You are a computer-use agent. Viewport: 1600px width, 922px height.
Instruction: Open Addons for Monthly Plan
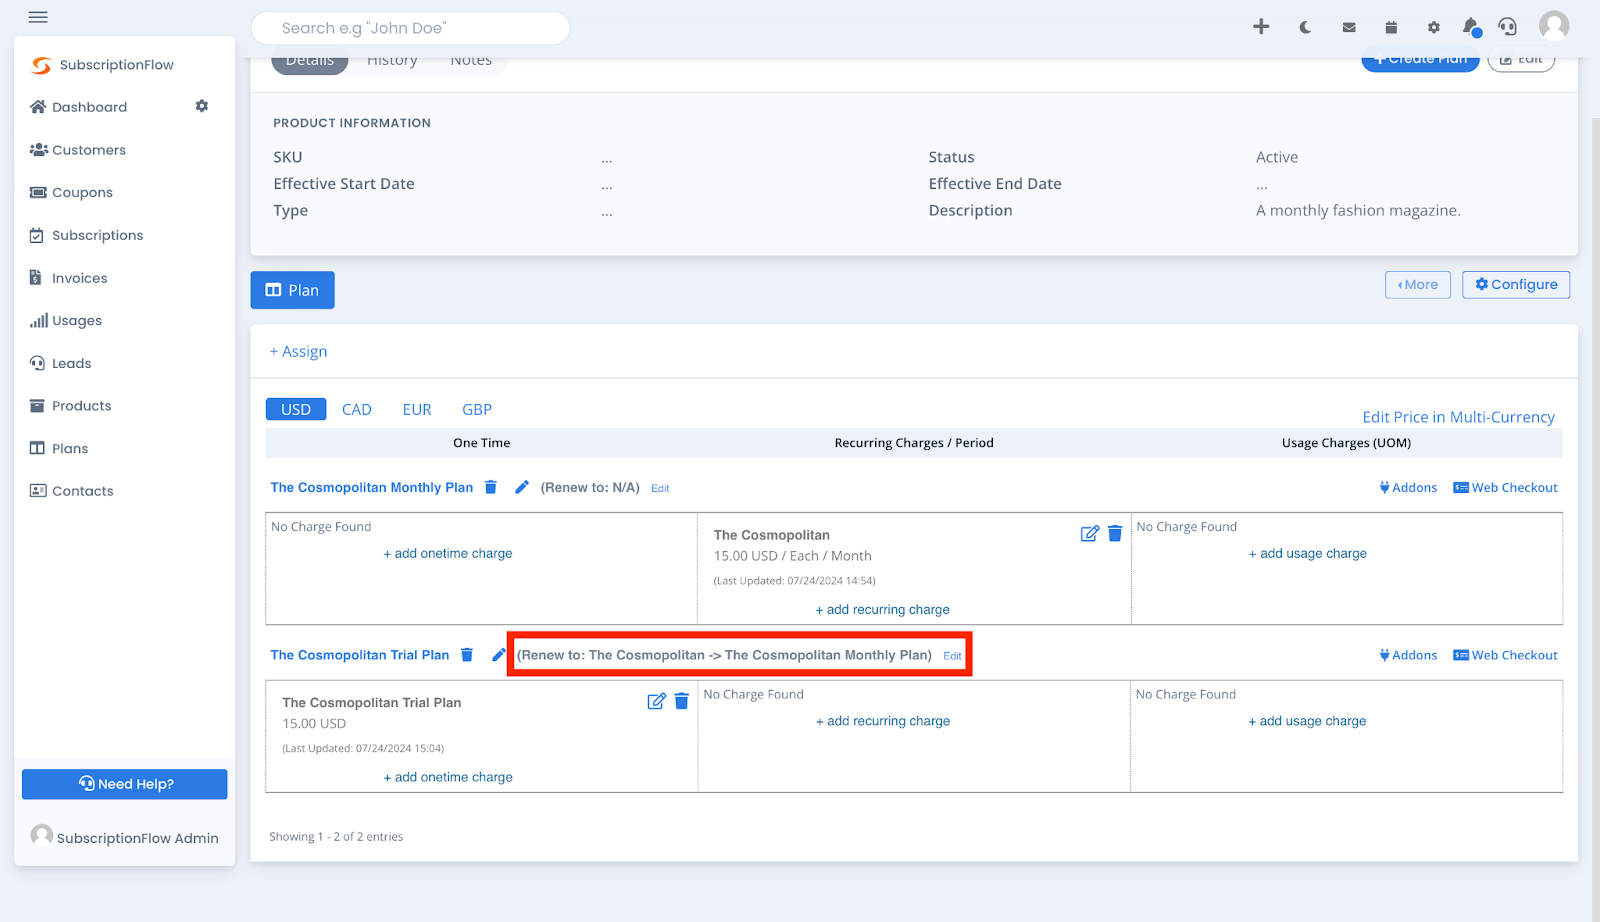[1408, 488]
